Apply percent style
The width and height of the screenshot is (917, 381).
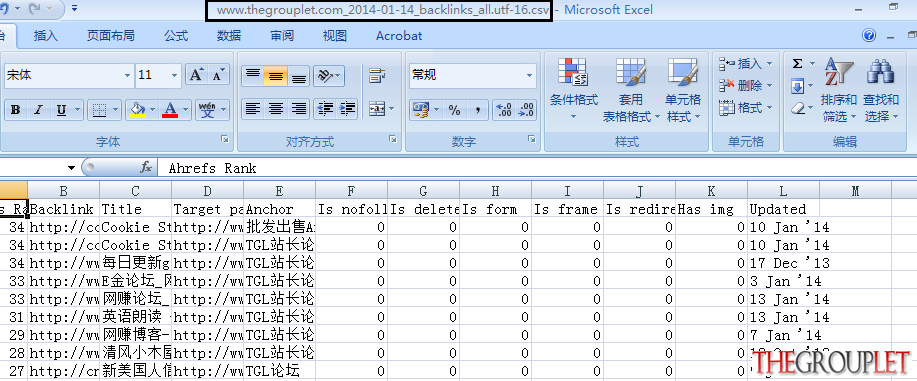pos(454,110)
